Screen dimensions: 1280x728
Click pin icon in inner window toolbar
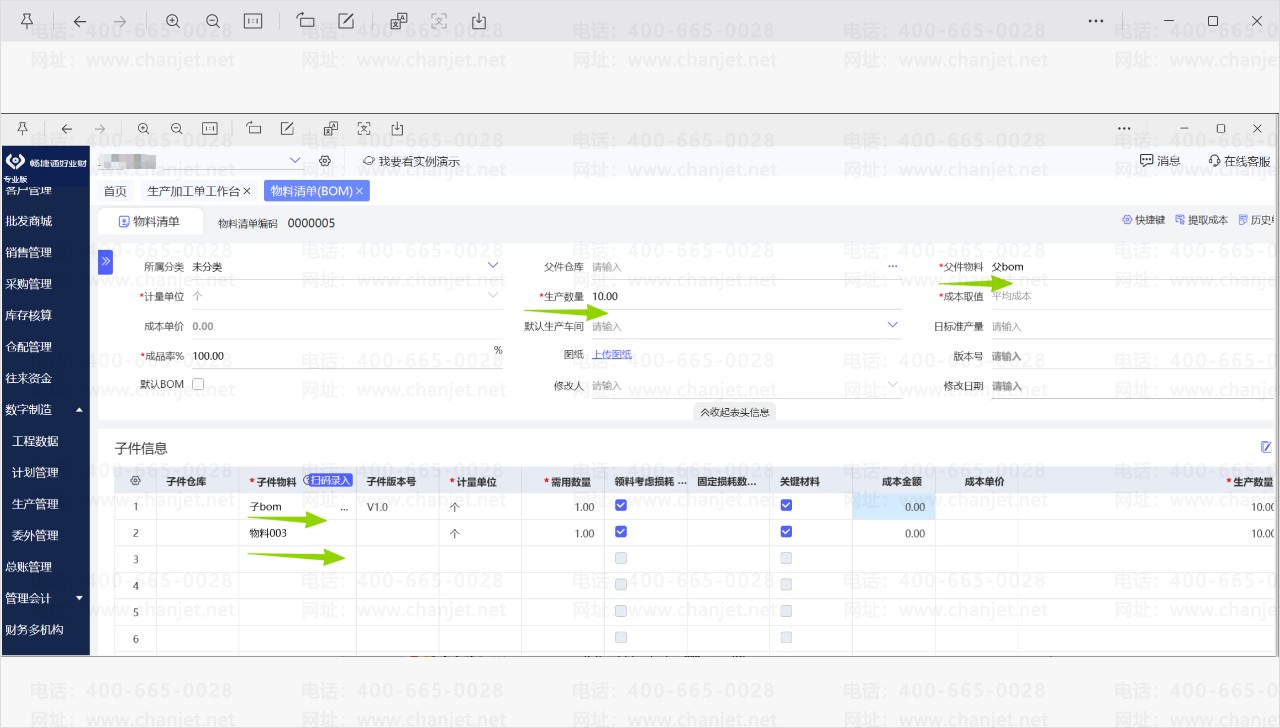coord(24,129)
